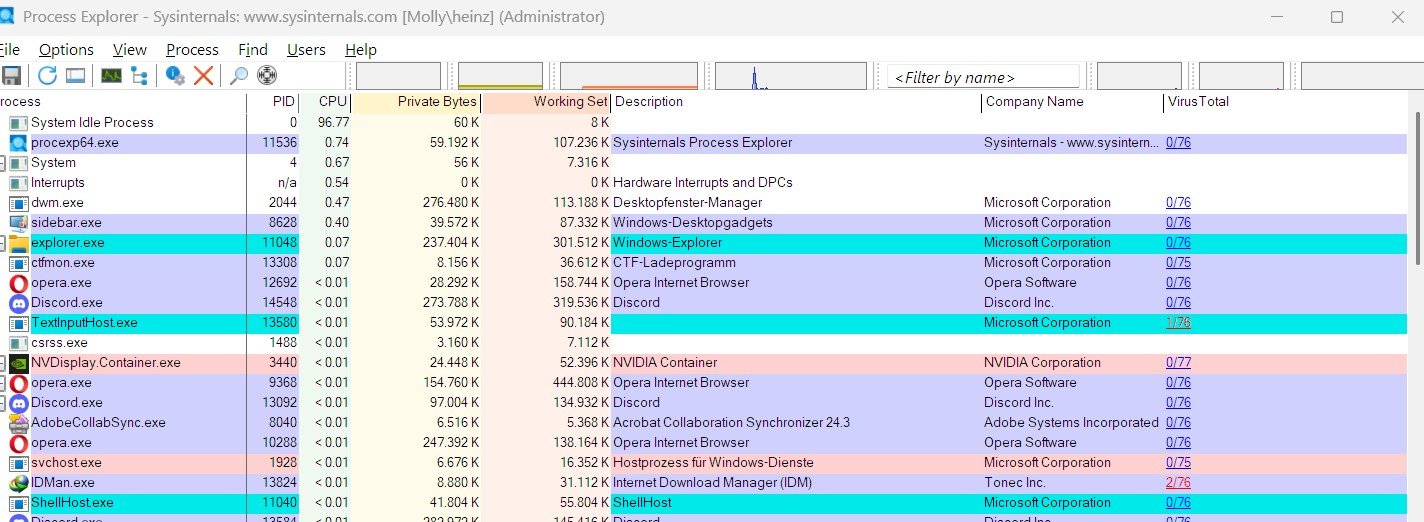Toggle the process tree view icon
This screenshot has height=522, width=1424.
click(x=139, y=76)
